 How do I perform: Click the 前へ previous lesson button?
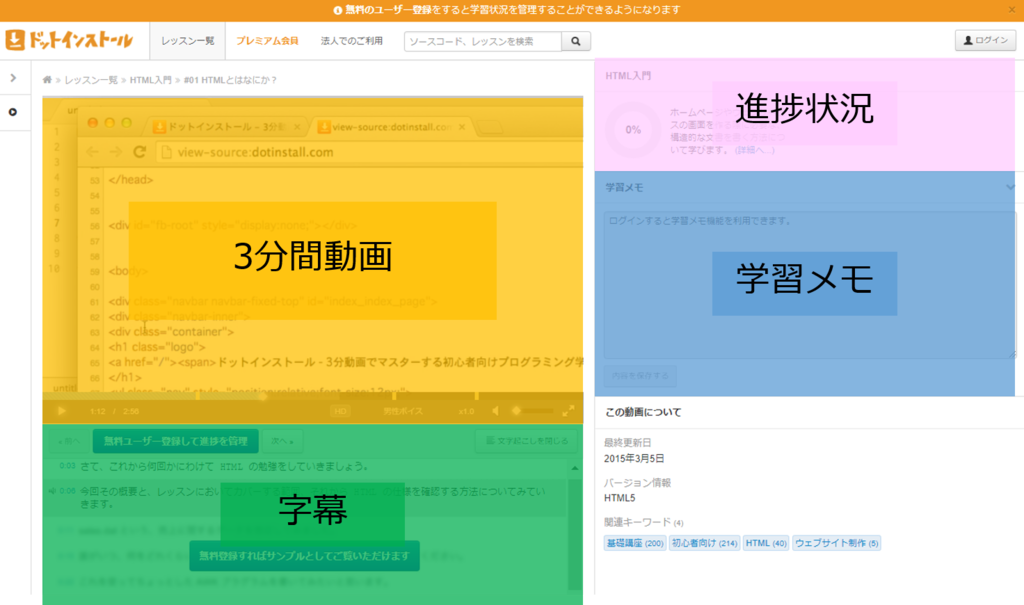point(69,441)
